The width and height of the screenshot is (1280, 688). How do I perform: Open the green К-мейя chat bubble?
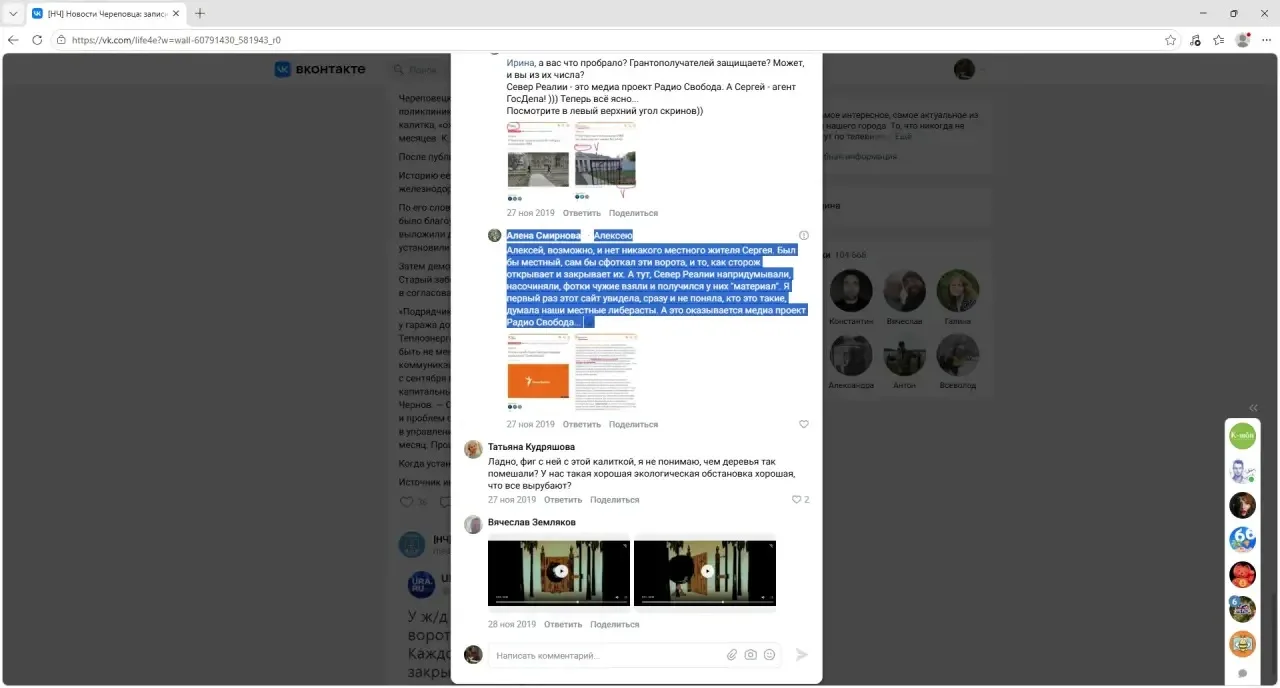point(1242,436)
